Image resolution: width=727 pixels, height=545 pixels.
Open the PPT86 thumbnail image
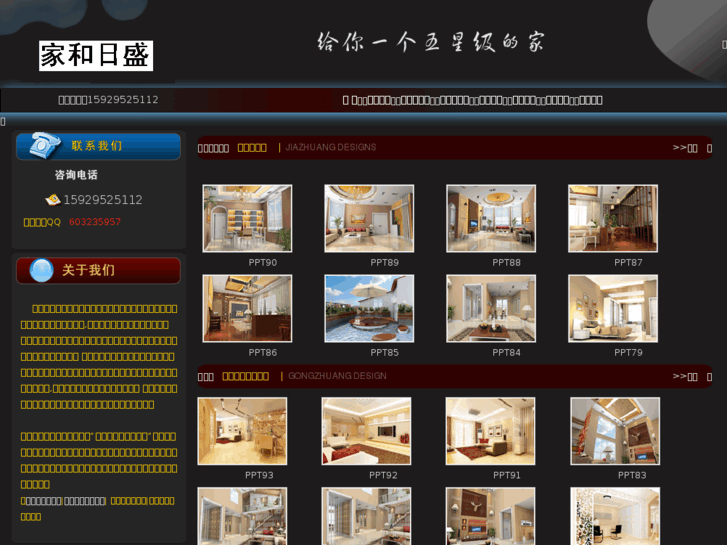pos(247,308)
